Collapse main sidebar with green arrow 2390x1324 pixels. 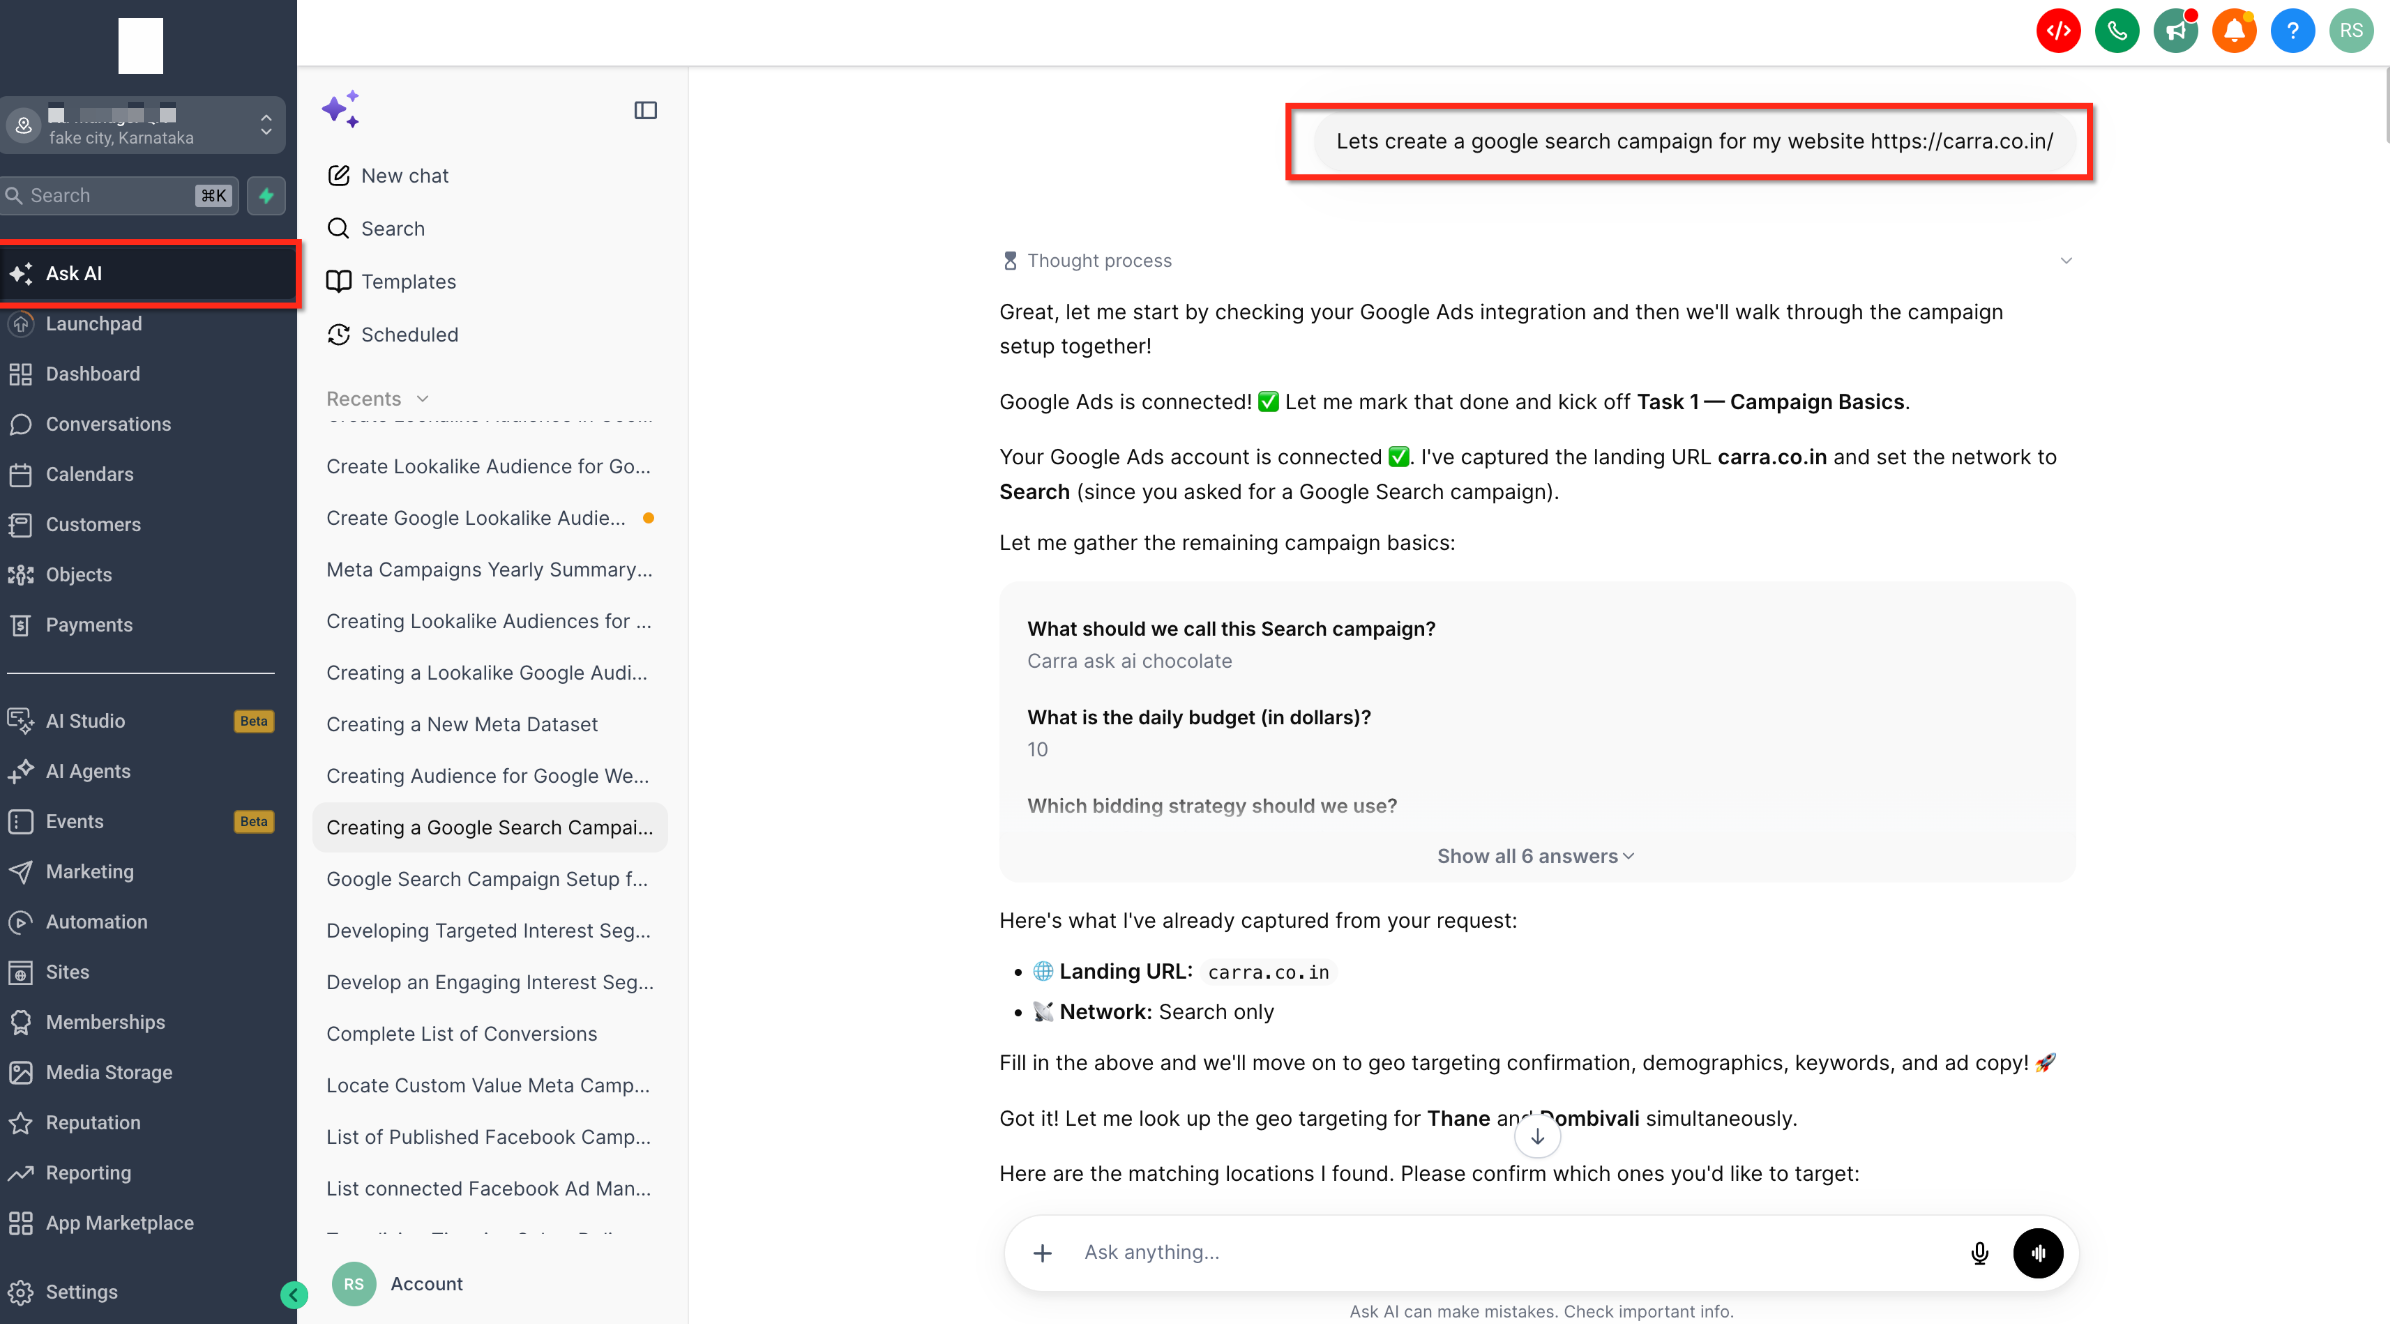[293, 1296]
